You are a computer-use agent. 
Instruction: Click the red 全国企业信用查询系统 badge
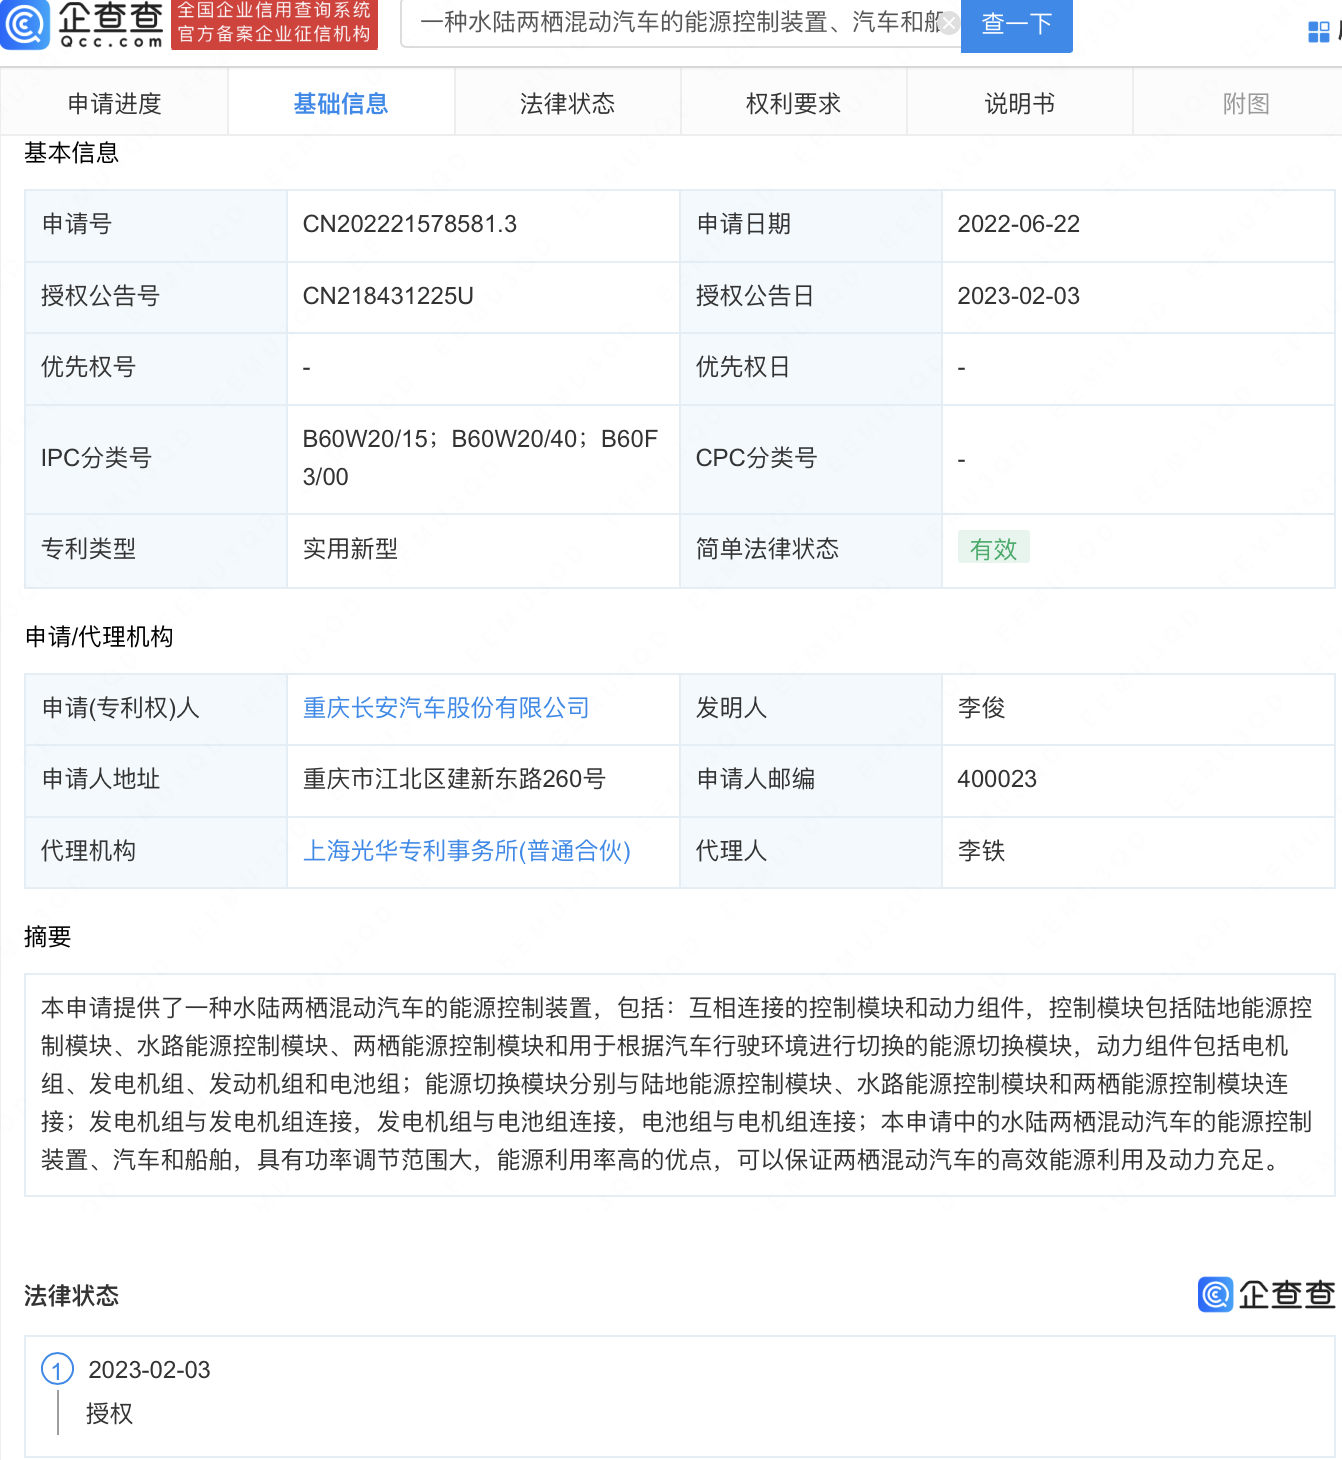274,25
